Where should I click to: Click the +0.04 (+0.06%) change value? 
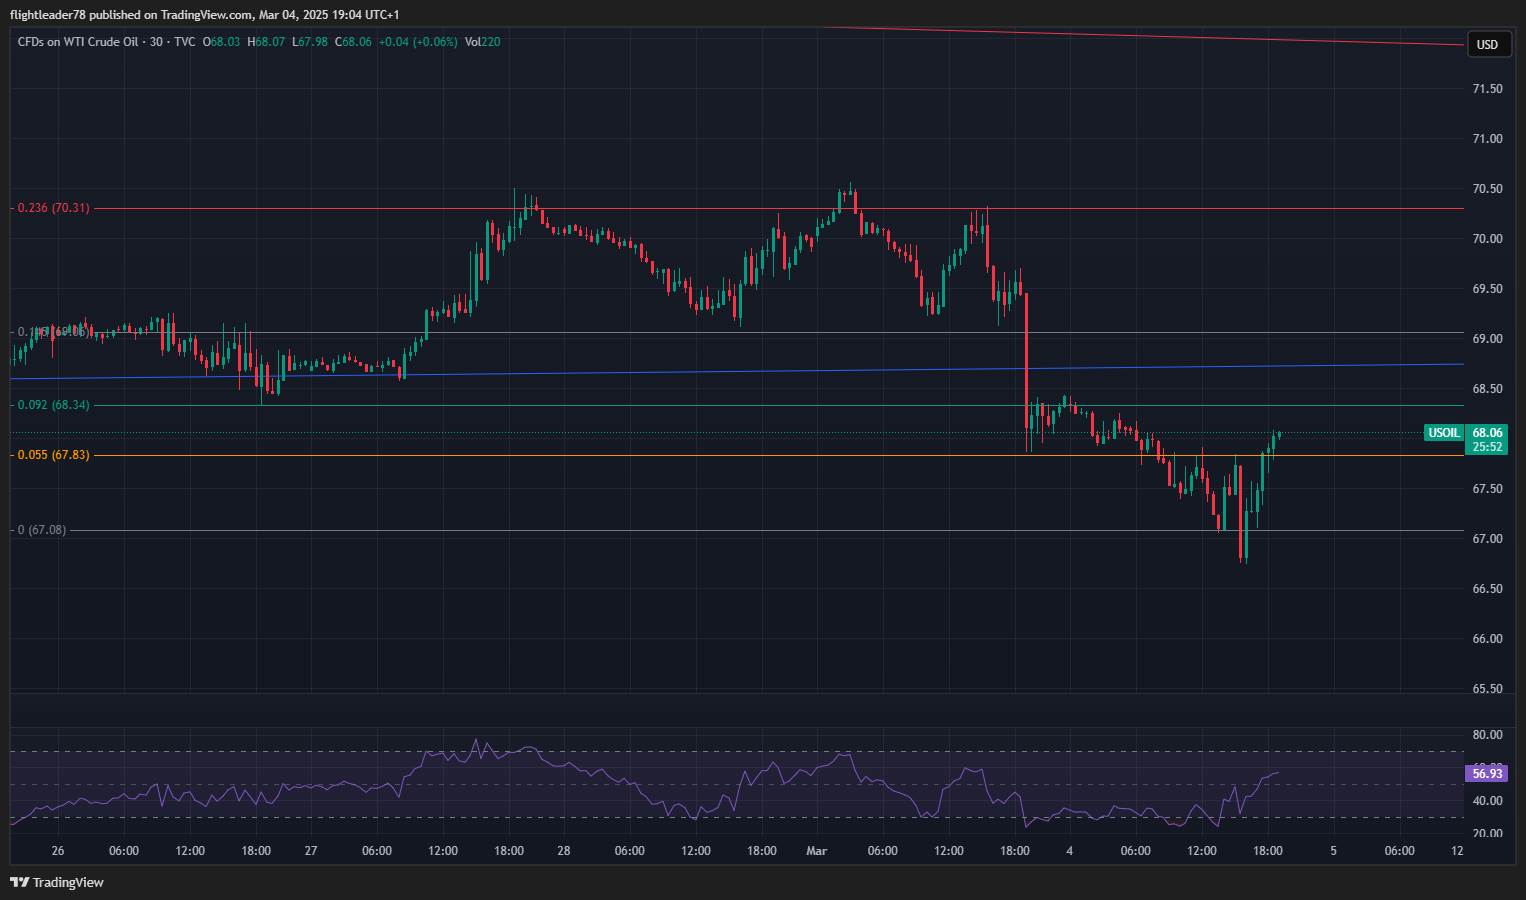(x=418, y=42)
